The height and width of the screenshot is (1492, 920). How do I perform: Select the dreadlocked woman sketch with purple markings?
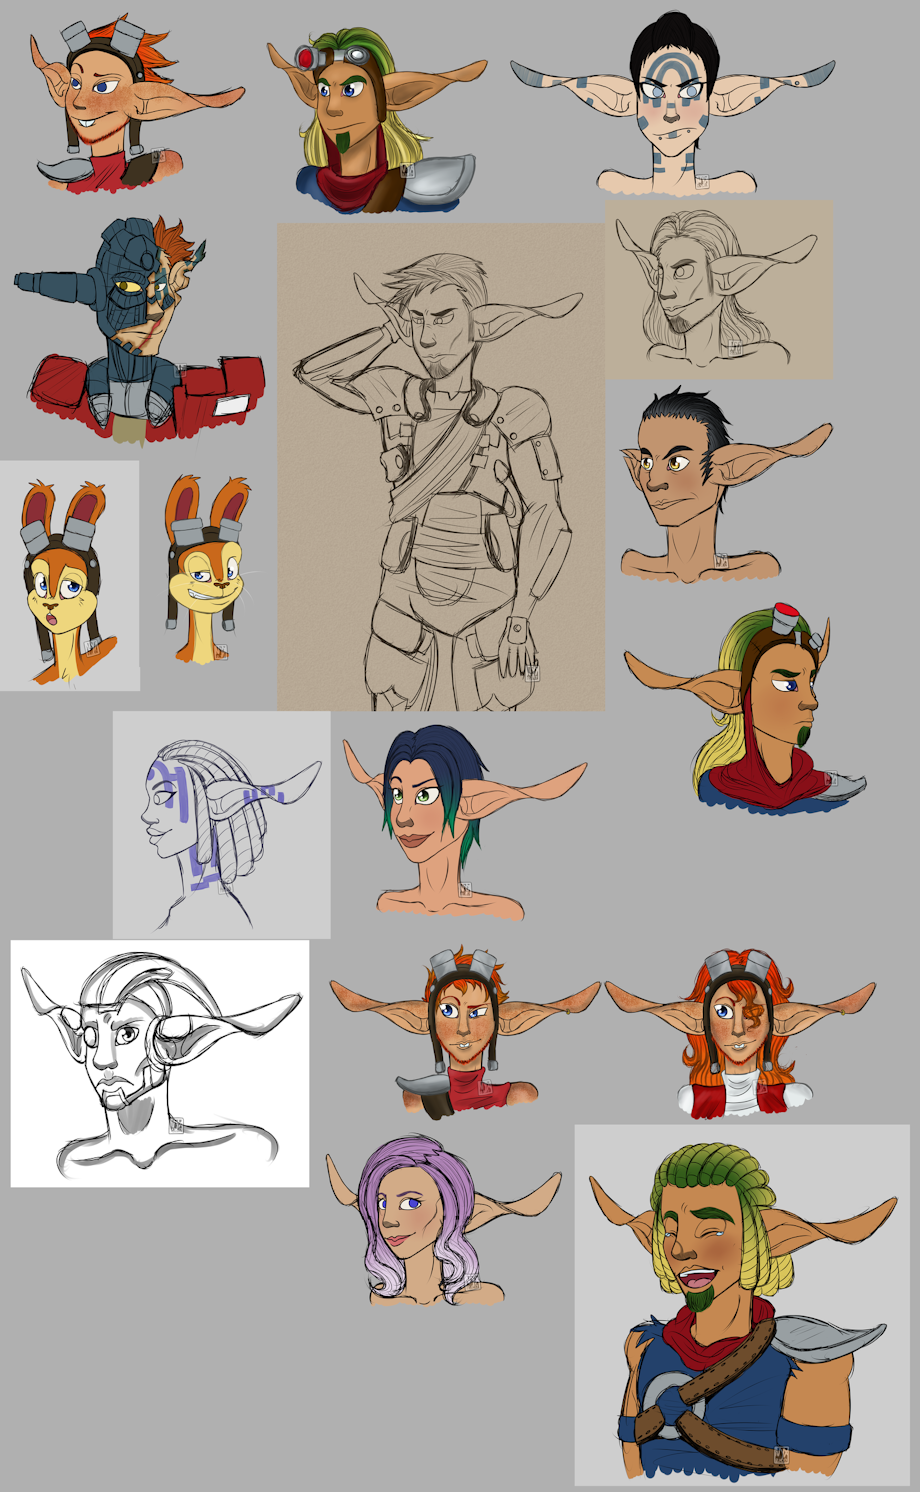click(x=222, y=825)
